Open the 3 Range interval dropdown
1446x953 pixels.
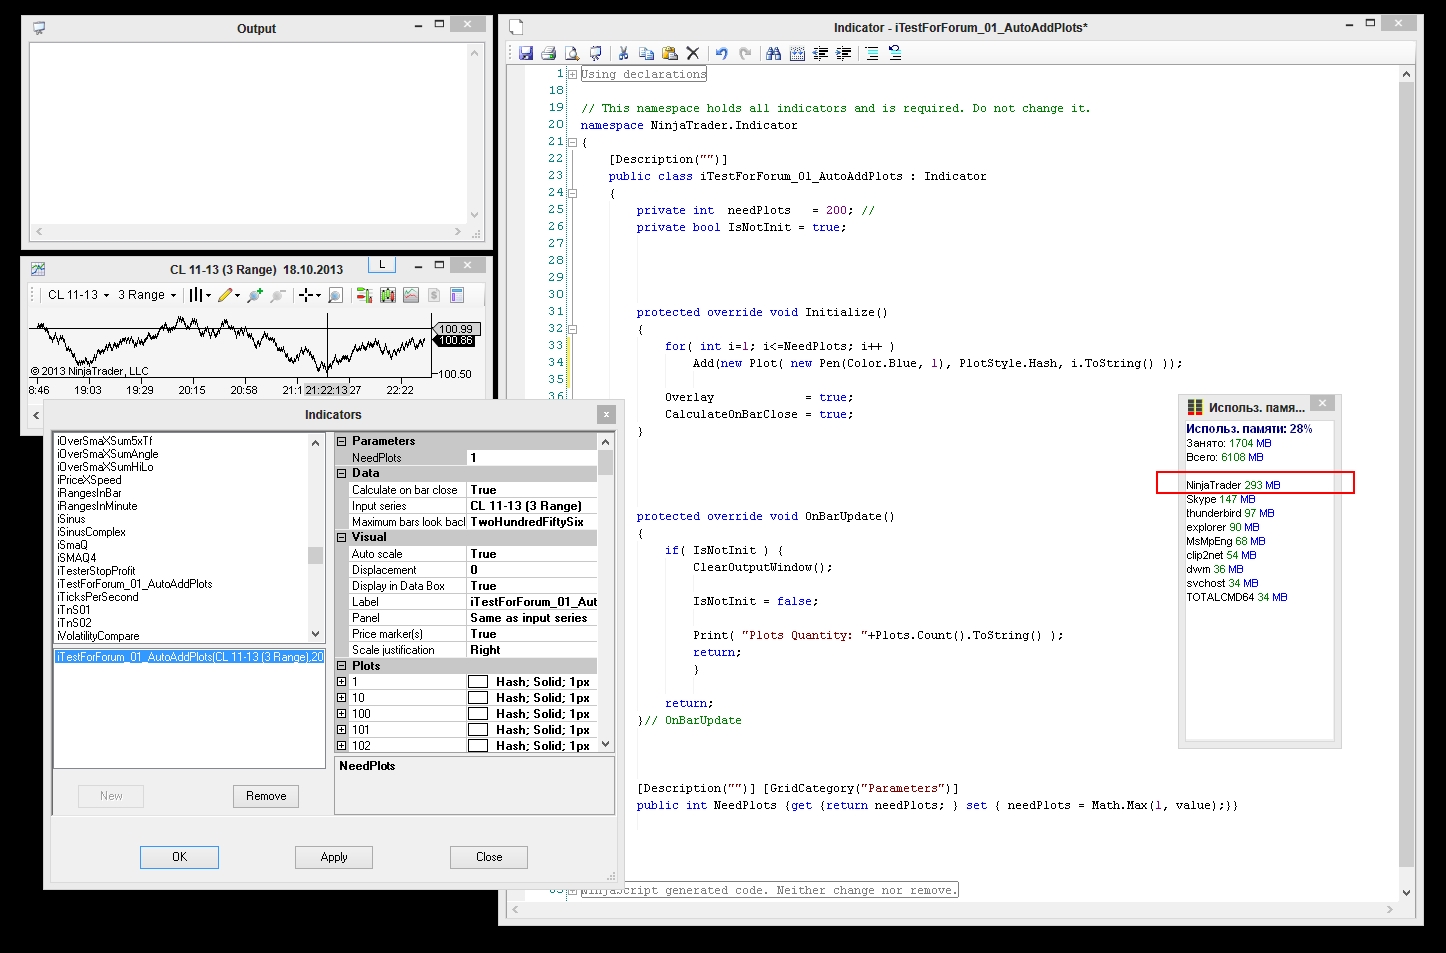point(146,295)
